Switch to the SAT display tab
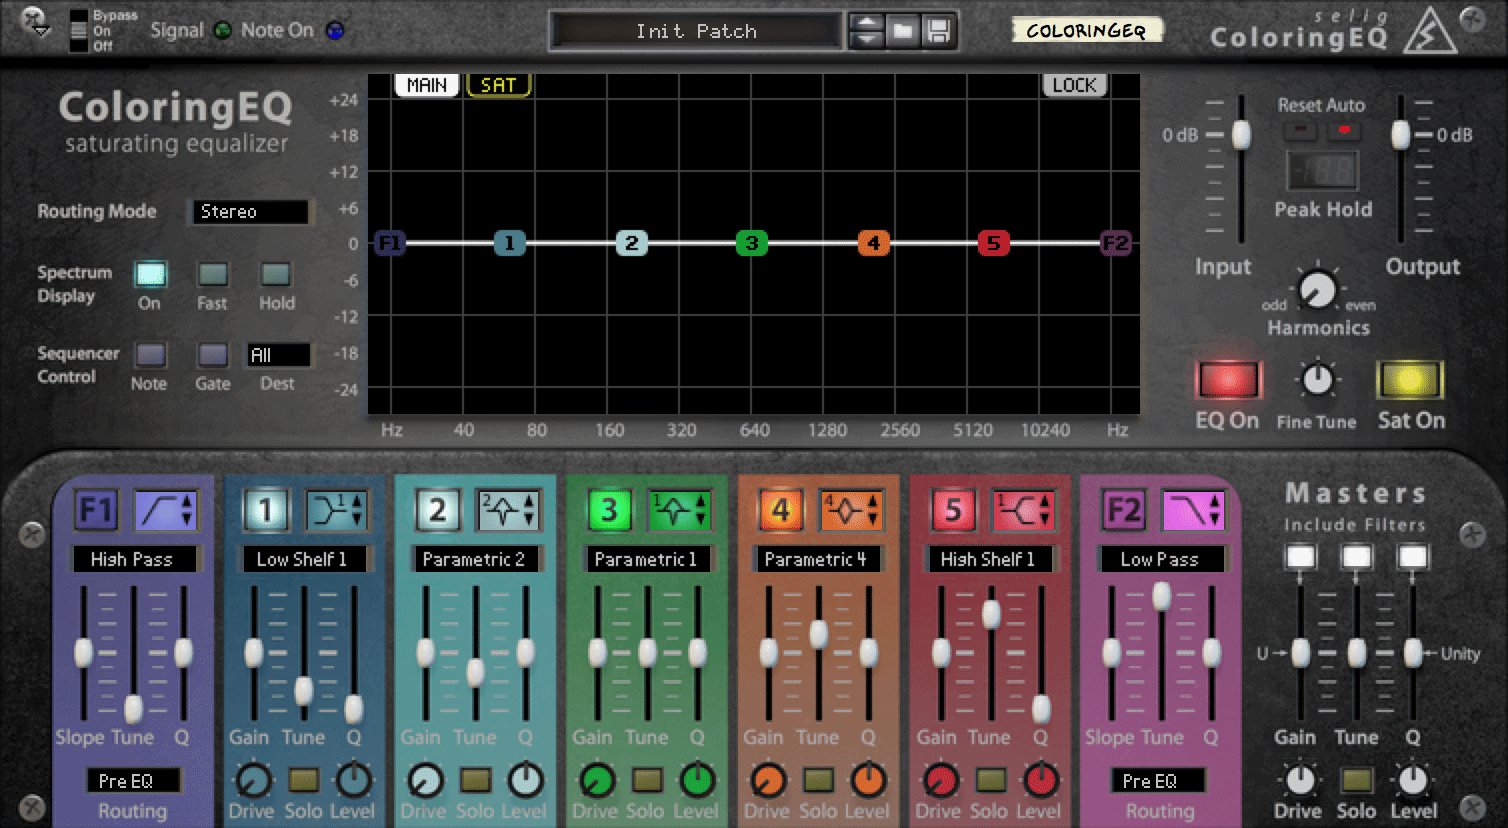The width and height of the screenshot is (1508, 828). [x=498, y=86]
